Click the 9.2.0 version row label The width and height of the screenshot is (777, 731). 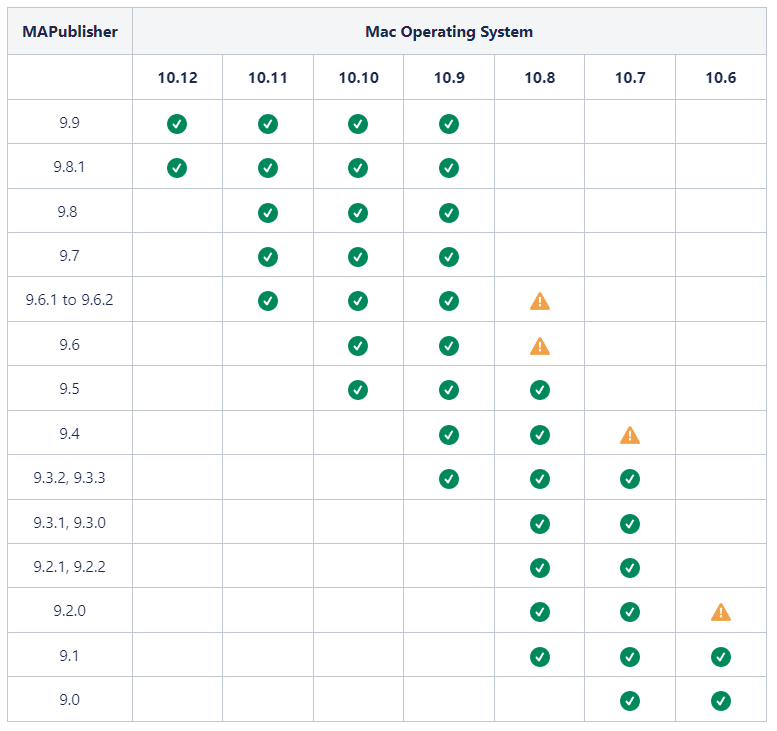pyautogui.click(x=69, y=611)
